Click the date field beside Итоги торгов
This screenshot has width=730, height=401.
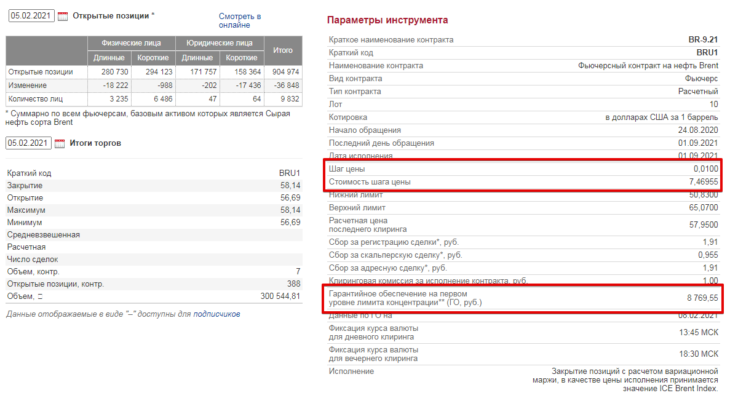coord(28,143)
